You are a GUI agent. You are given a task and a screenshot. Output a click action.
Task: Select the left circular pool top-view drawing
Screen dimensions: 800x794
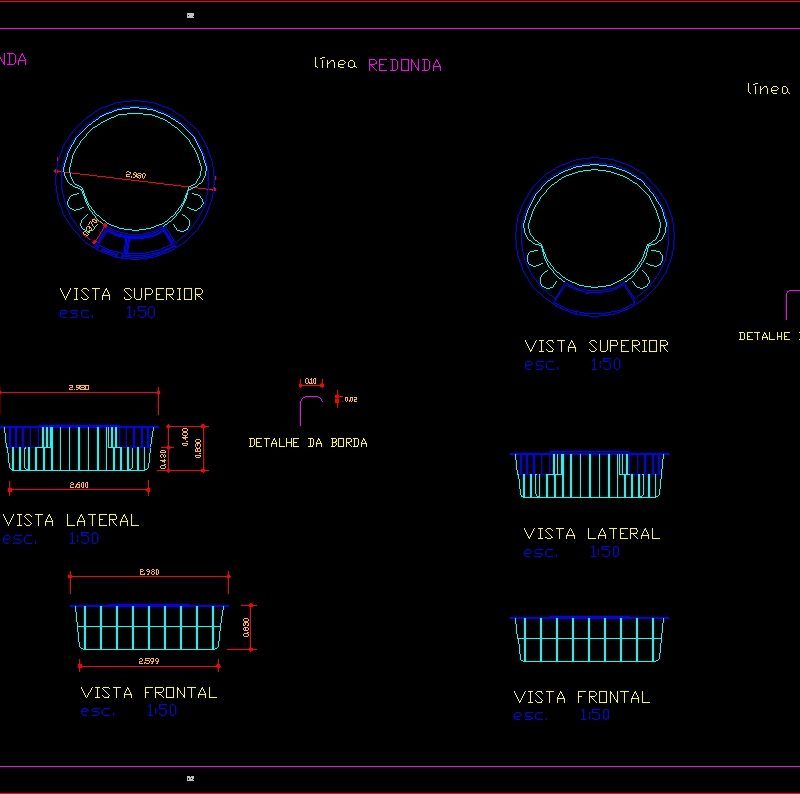[134, 180]
